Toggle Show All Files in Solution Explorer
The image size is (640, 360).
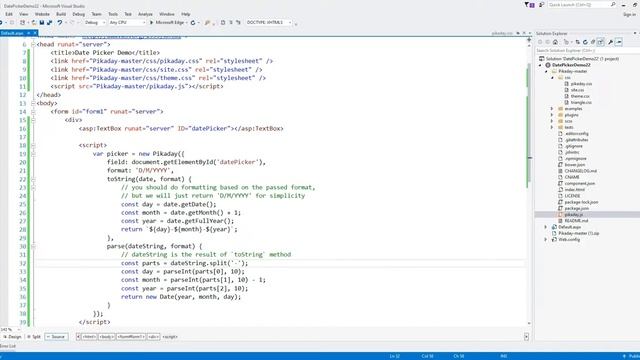point(601,42)
